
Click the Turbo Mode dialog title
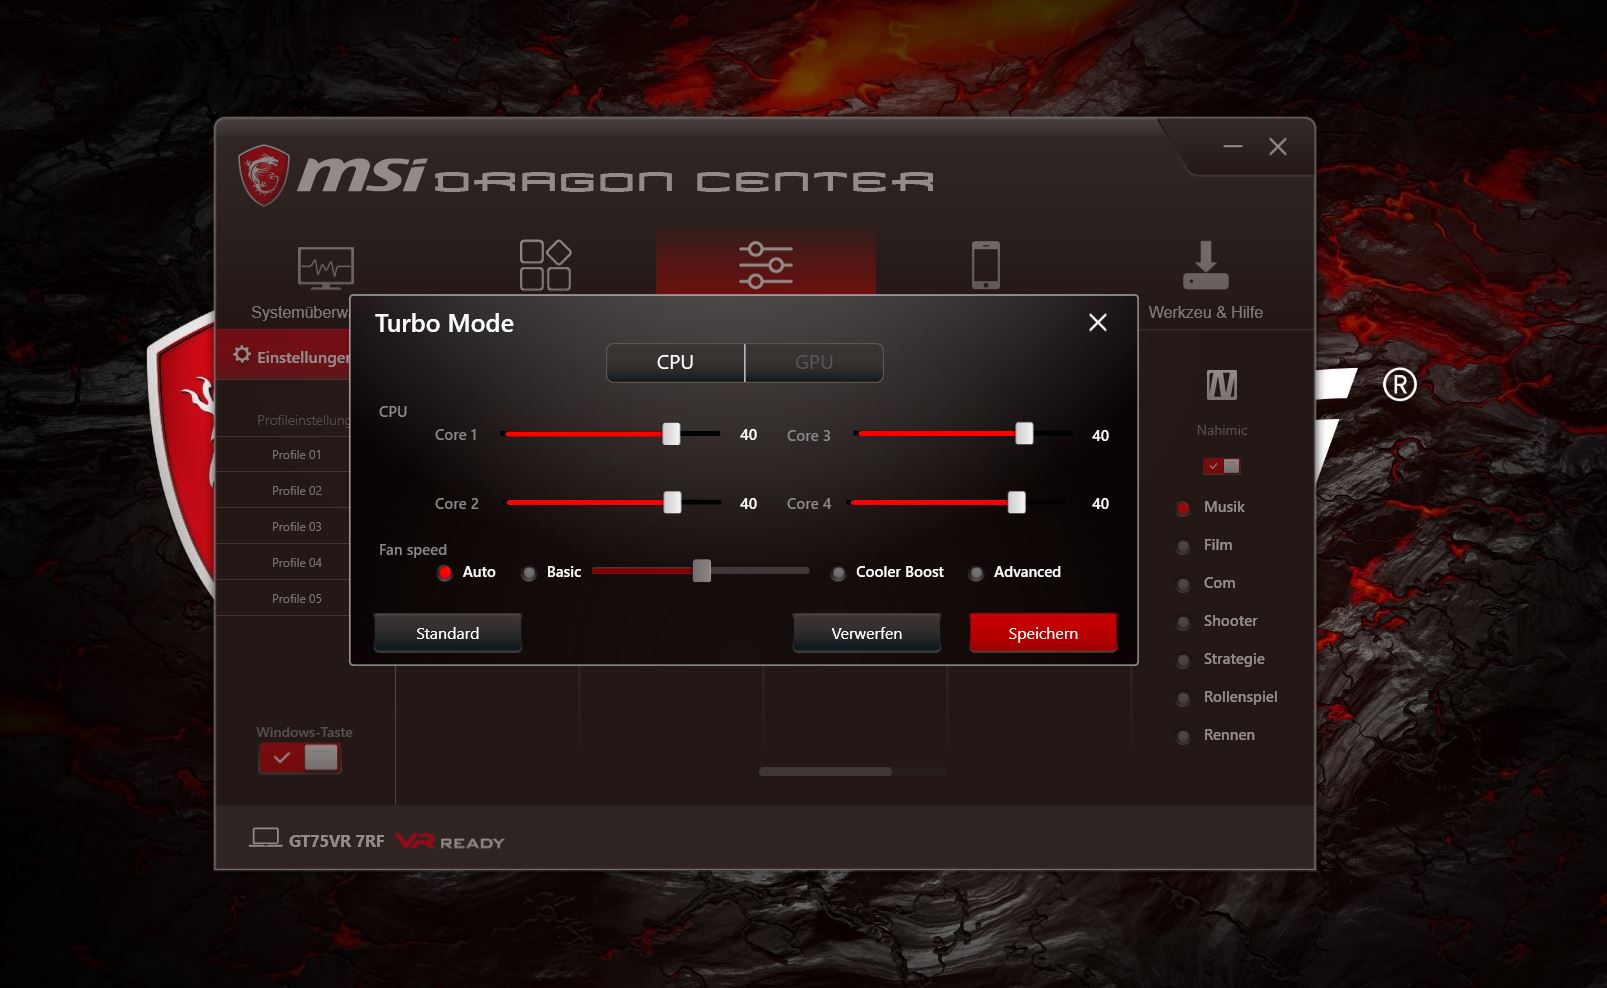click(x=444, y=323)
